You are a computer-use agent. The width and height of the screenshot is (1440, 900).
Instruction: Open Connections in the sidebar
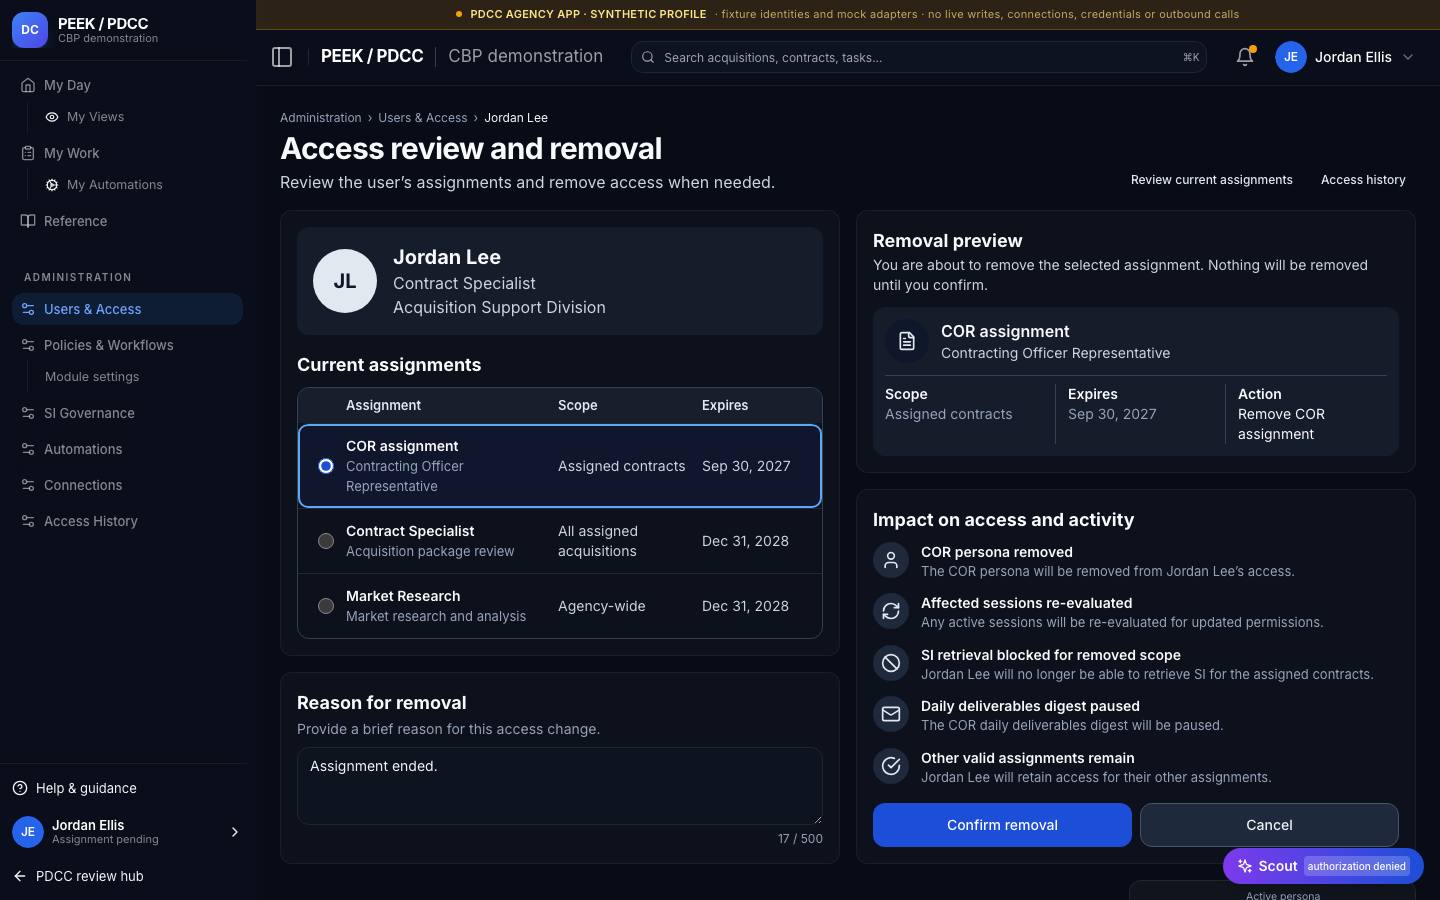(x=127, y=485)
